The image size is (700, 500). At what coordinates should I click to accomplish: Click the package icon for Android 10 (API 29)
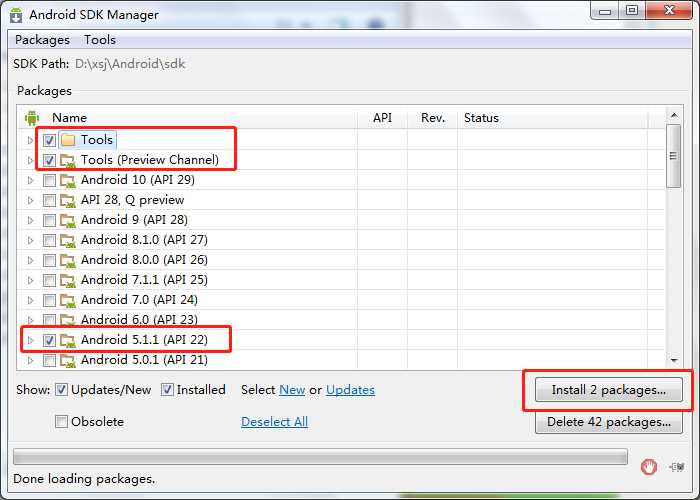coord(67,180)
